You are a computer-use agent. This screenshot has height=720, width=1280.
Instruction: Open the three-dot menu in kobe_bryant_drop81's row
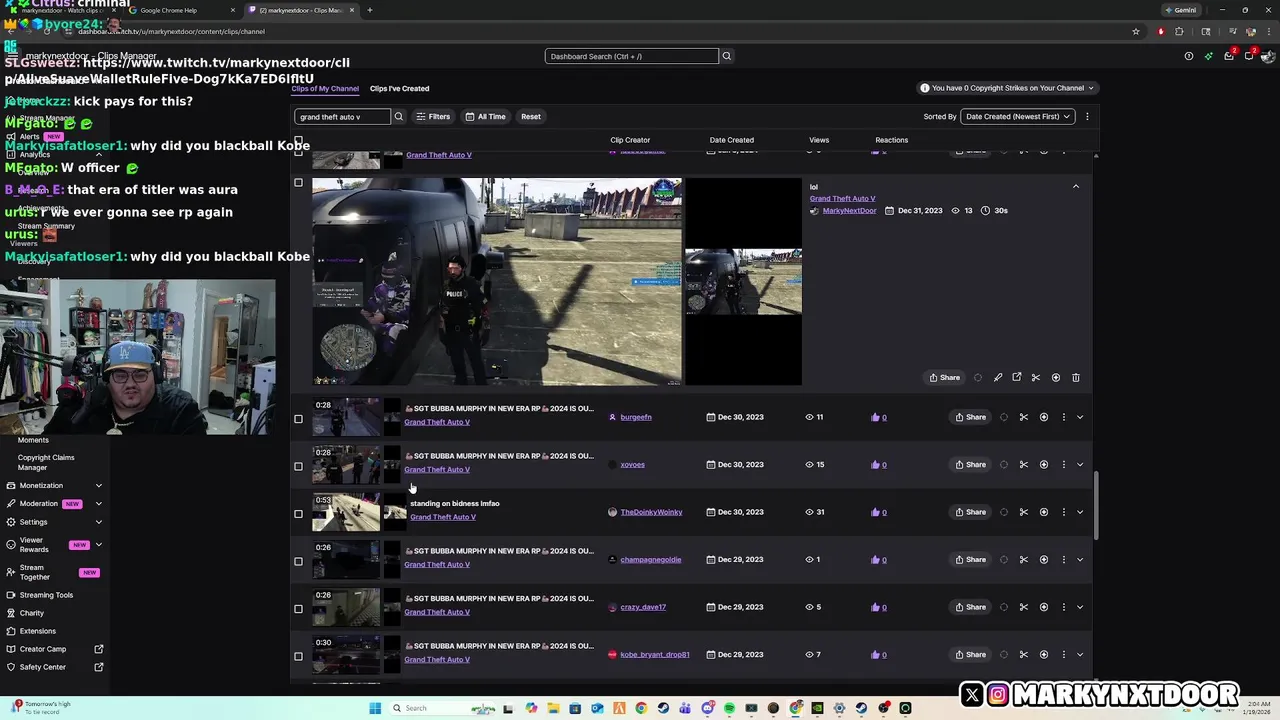click(1063, 654)
